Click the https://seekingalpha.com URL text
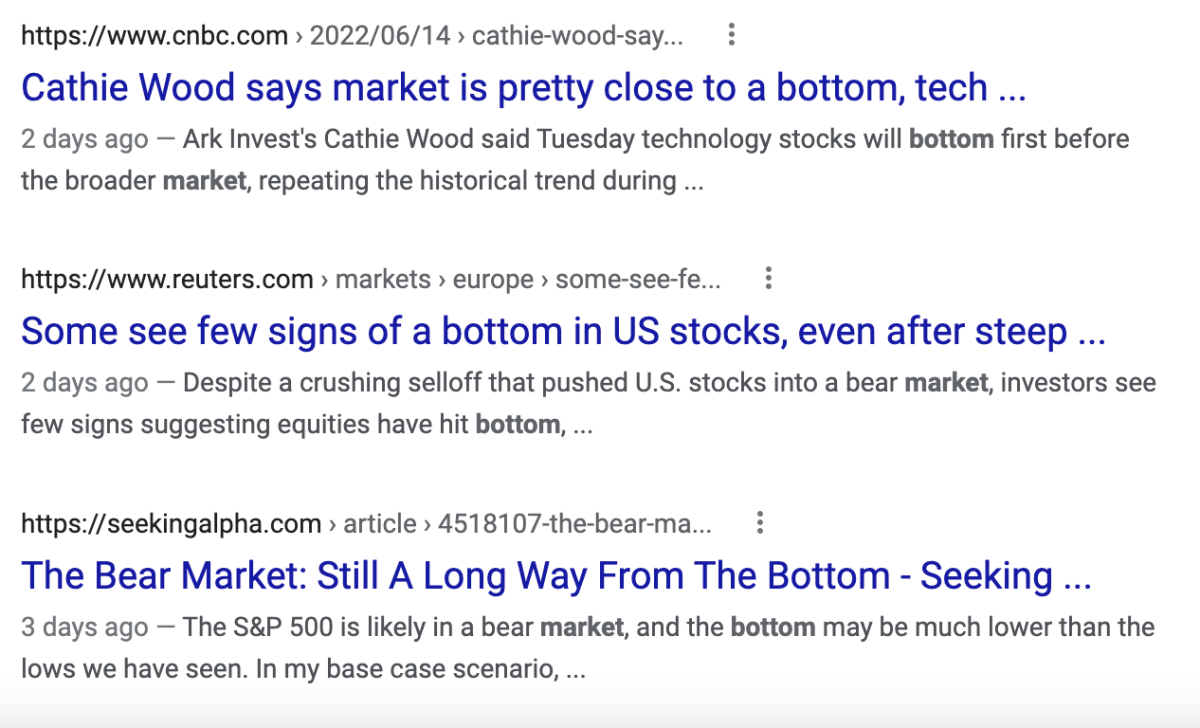The width and height of the screenshot is (1200, 728). (171, 523)
